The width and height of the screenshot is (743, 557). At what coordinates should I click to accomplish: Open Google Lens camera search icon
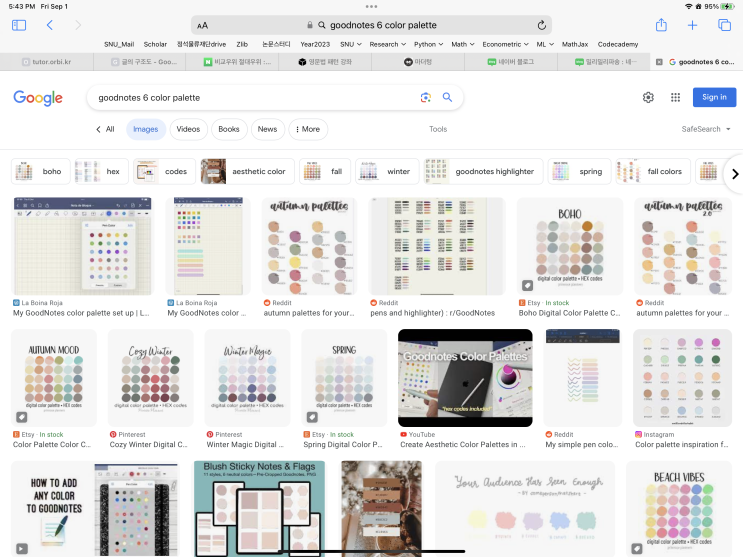tap(426, 98)
